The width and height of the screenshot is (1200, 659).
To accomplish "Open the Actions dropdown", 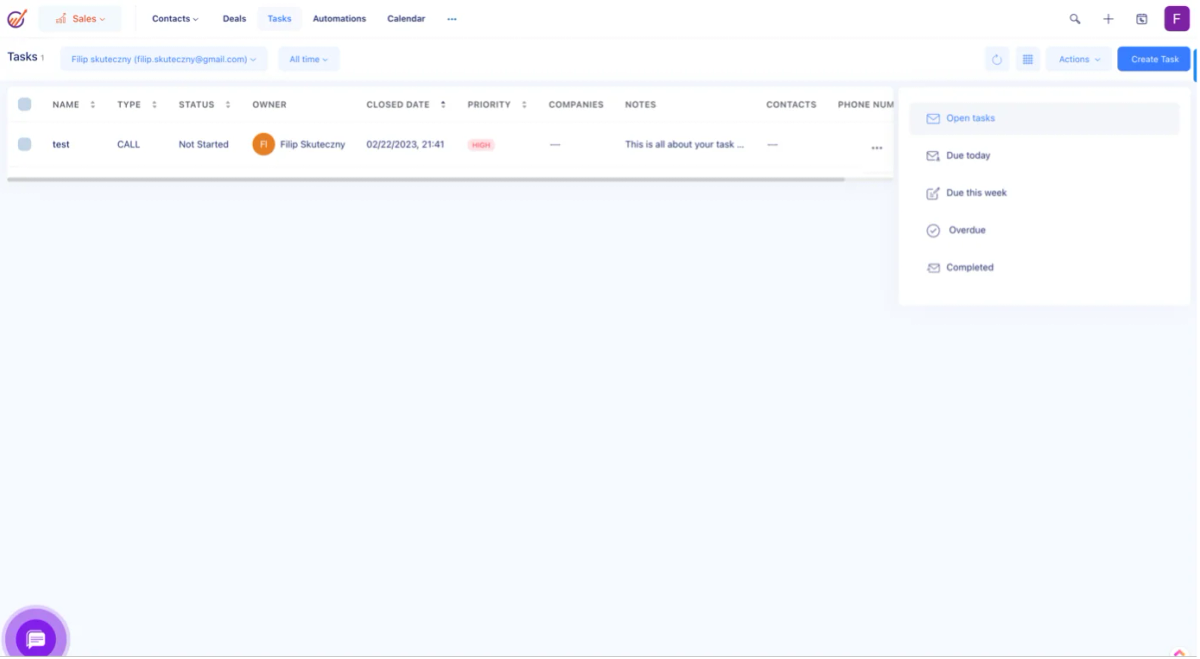I will pyautogui.click(x=1079, y=59).
